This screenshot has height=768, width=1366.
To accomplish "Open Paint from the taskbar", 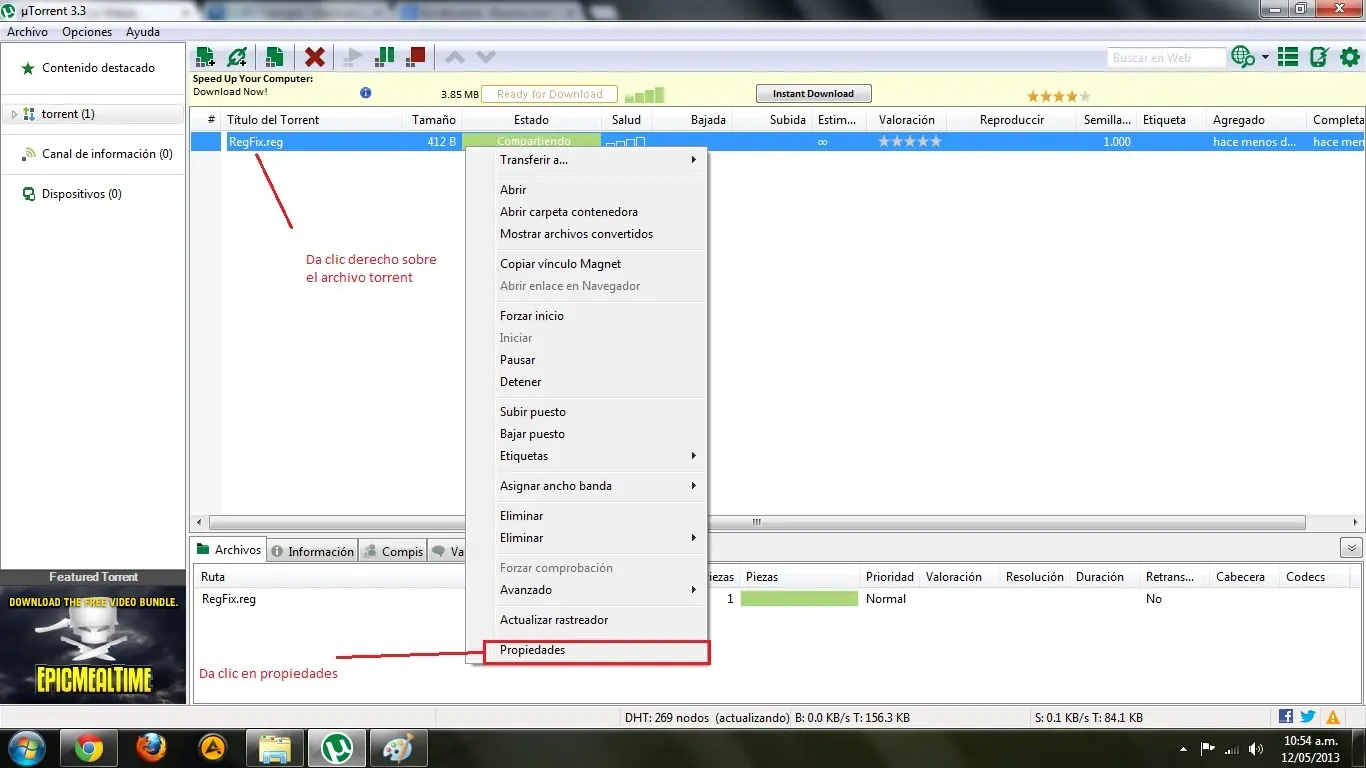I will pyautogui.click(x=398, y=748).
